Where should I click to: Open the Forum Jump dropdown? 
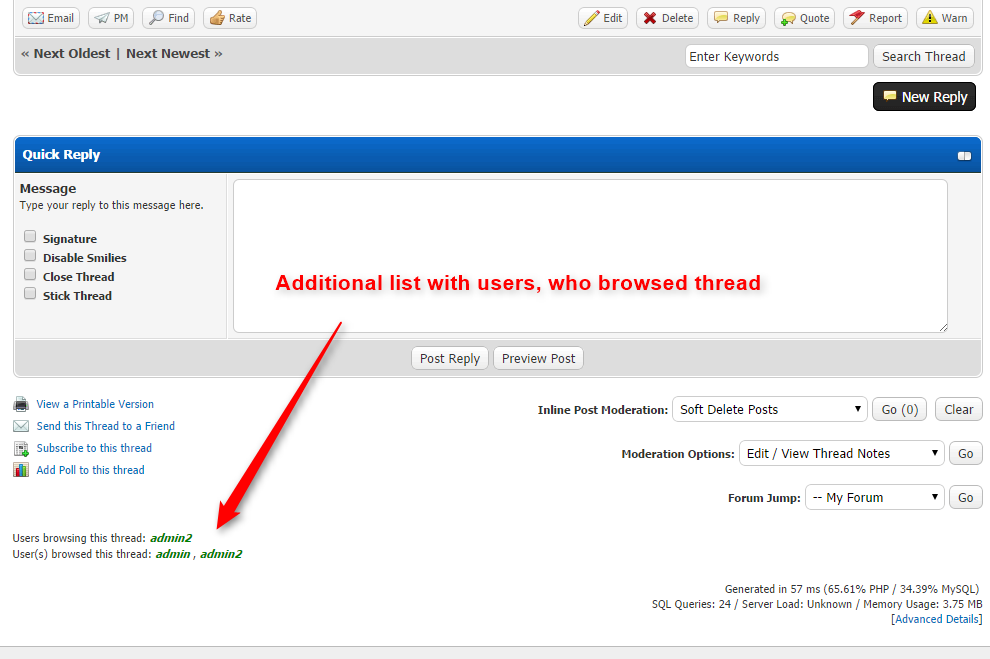tap(874, 497)
